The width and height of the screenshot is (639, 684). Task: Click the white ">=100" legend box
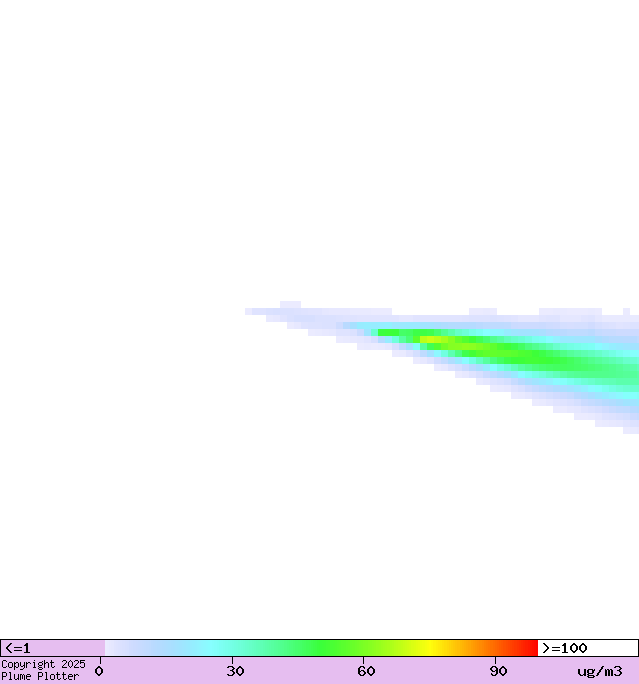[587, 648]
